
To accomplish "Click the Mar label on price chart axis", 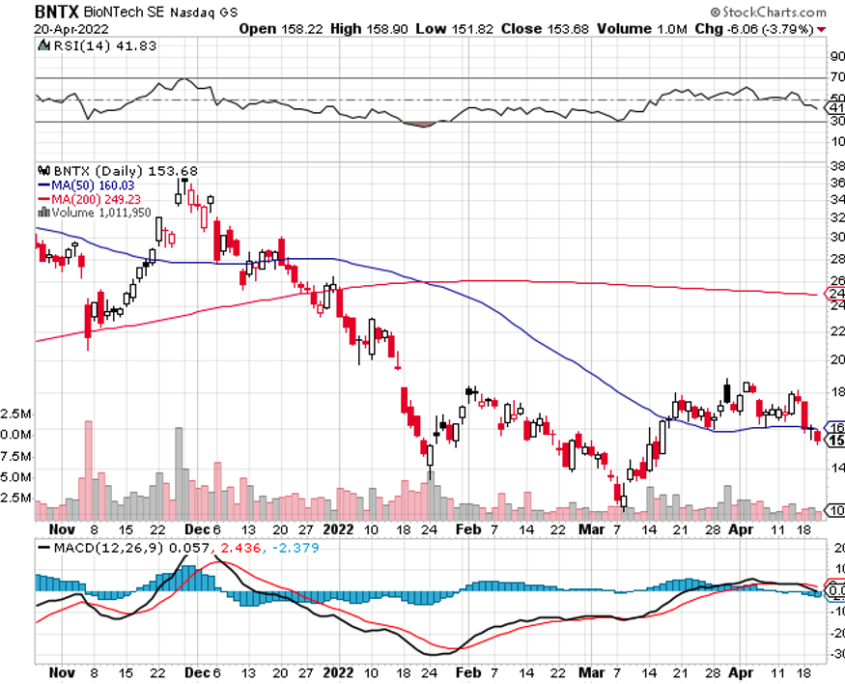I will [x=591, y=529].
